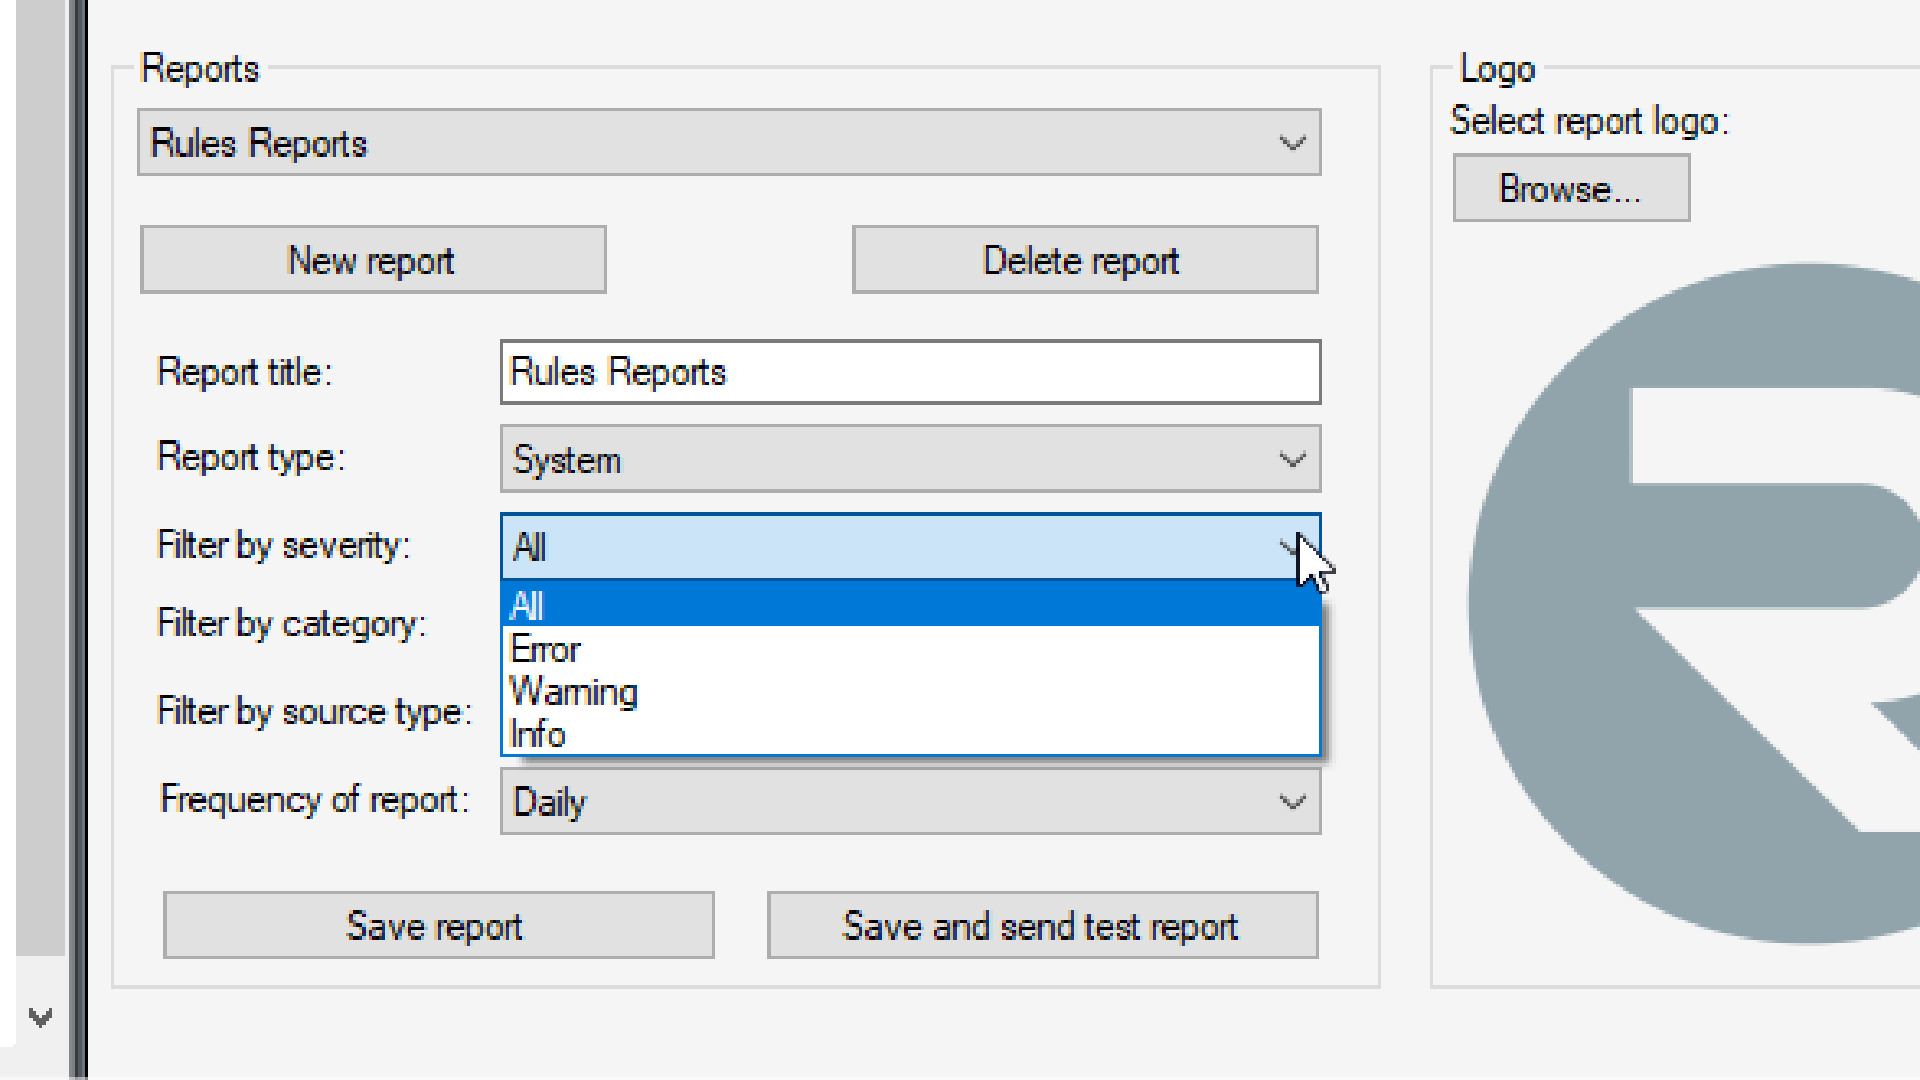Click Browse to select report logo
1920x1080 pixels.
click(x=1571, y=188)
